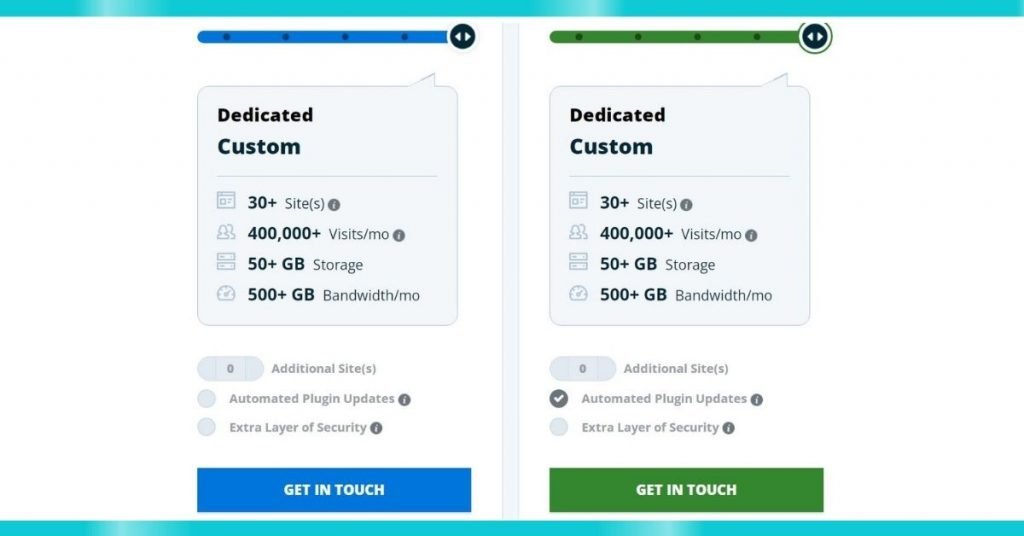
Task: Enable Automated Plugin Updates in the left plan
Action: click(x=206, y=398)
